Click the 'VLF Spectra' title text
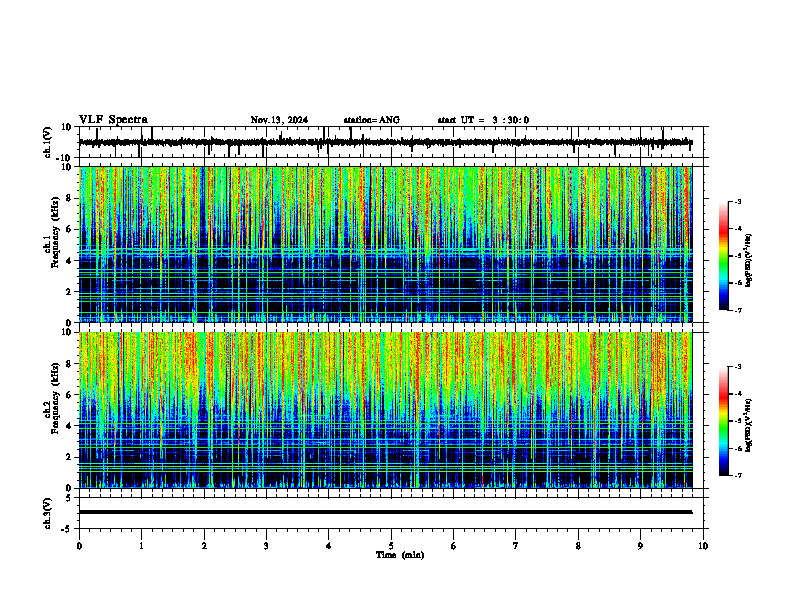 coord(113,120)
